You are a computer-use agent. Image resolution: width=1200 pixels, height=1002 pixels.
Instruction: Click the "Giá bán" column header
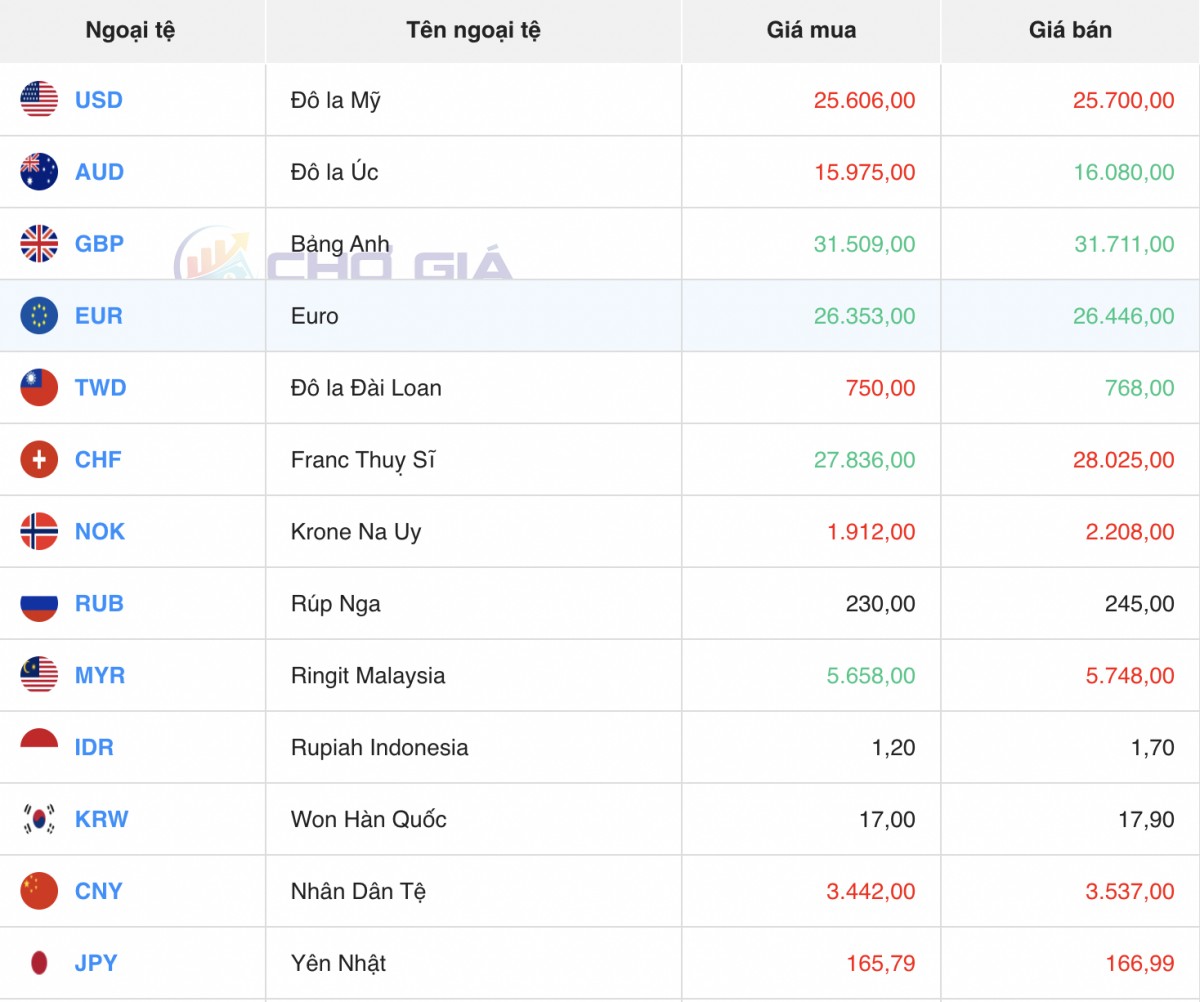pyautogui.click(x=1070, y=30)
